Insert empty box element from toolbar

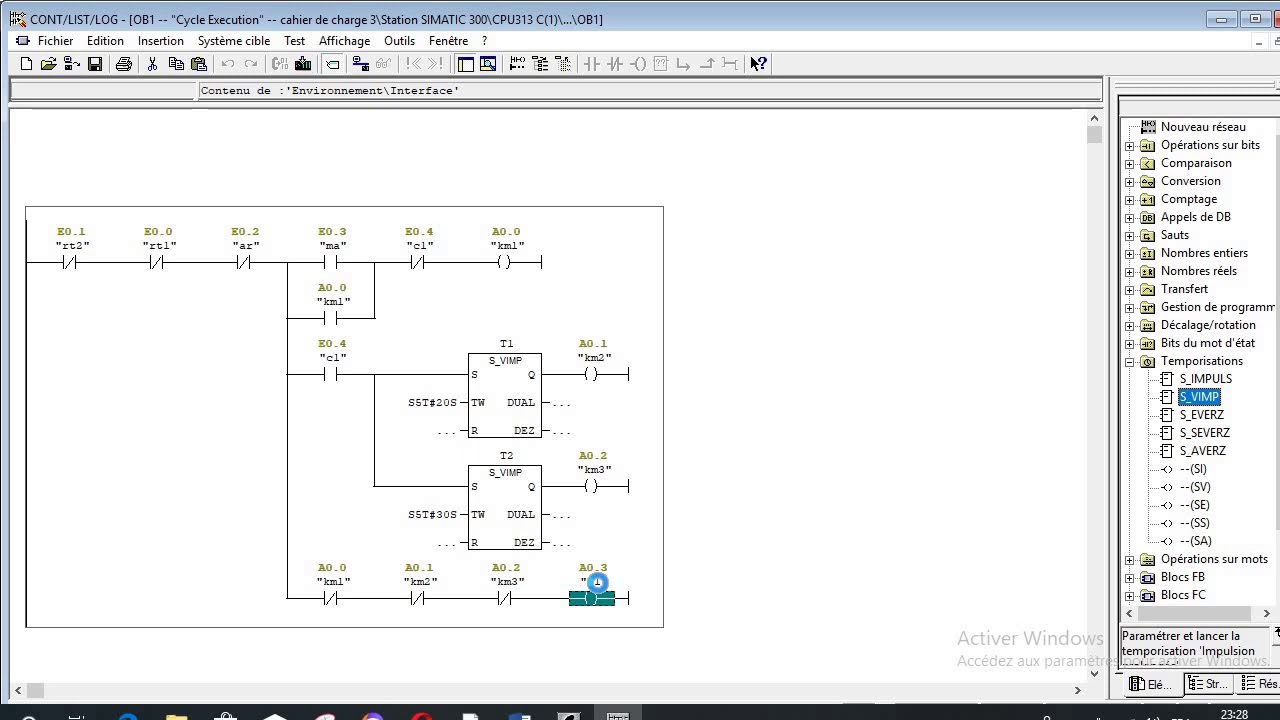(661, 64)
